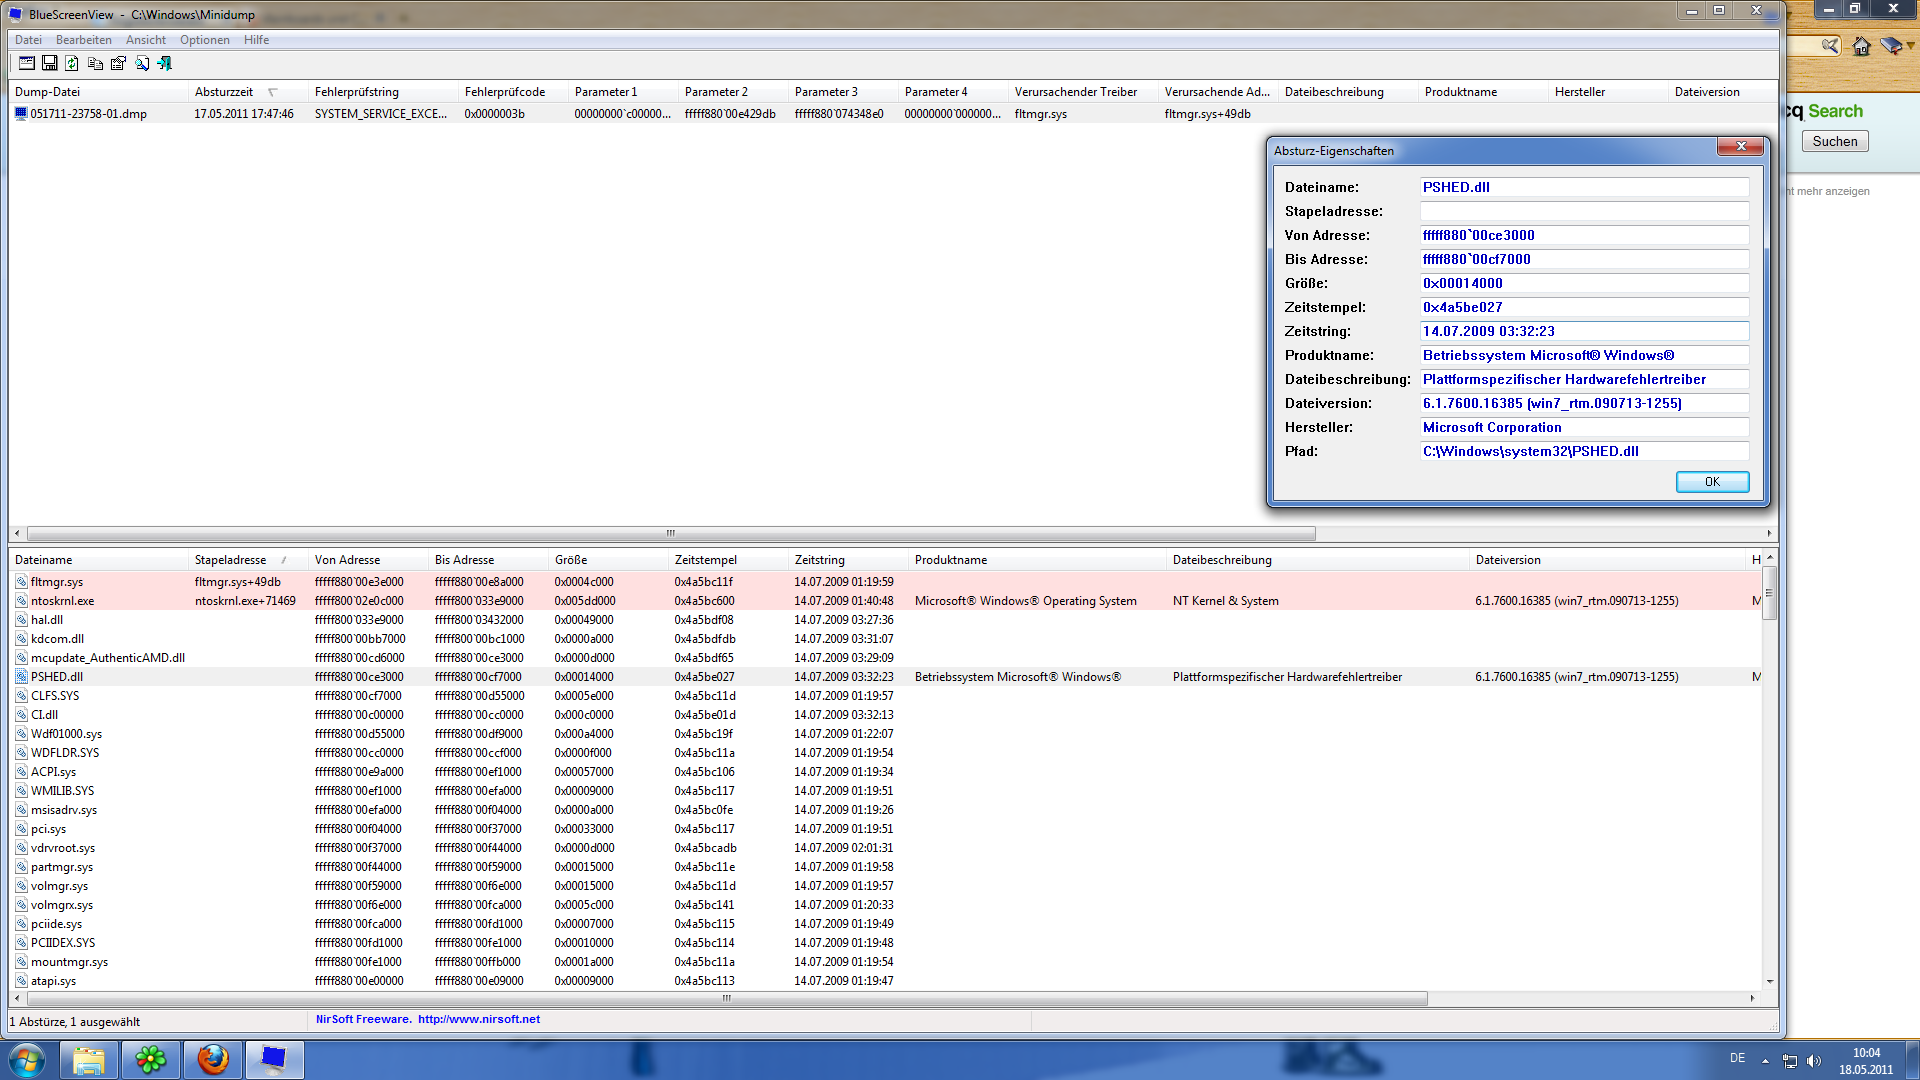Image resolution: width=1920 pixels, height=1080 pixels.
Task: Open Advanced Options toolbar icon
Action: click(27, 63)
